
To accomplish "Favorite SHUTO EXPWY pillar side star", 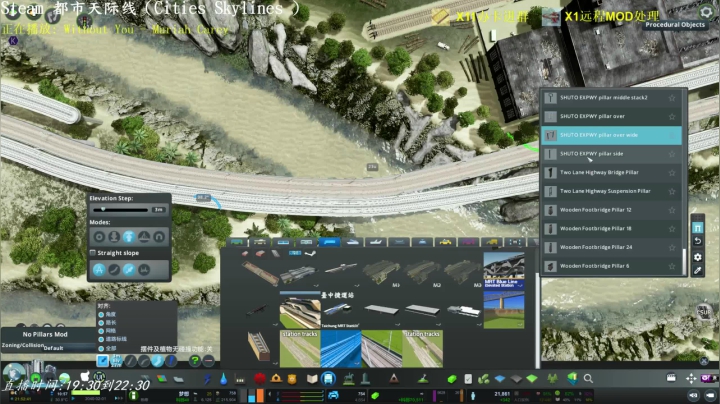I will 672,154.
